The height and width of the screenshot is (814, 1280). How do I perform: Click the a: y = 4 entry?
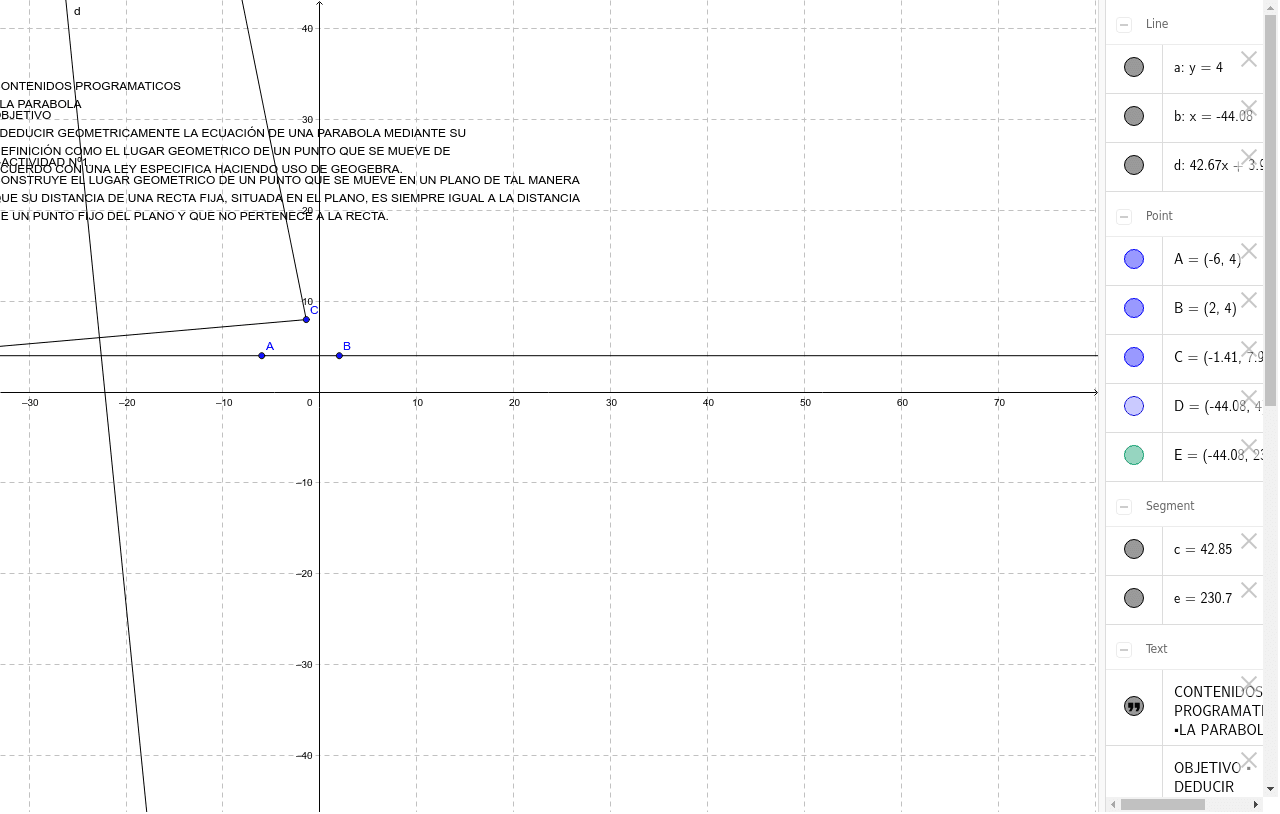(1198, 68)
